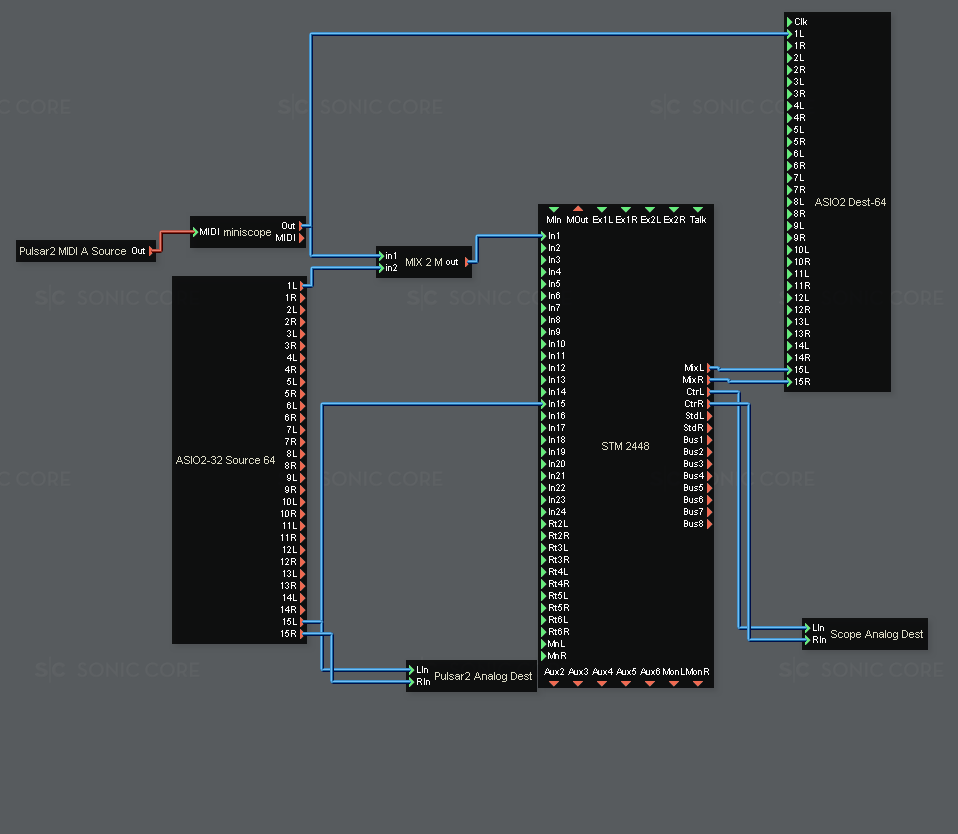This screenshot has width=958, height=834.
Task: Click the MixL output port on STM 2448
Action: pyautogui.click(x=709, y=368)
